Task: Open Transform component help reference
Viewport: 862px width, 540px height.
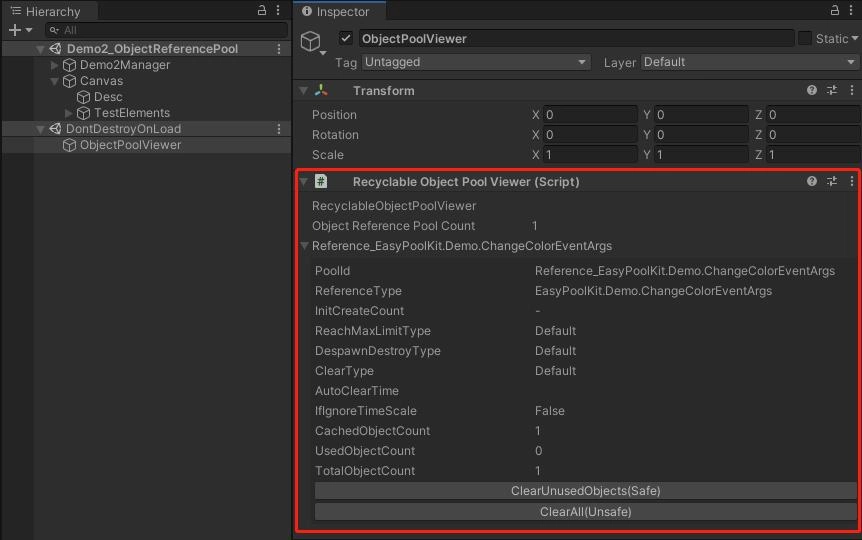Action: 811,90
